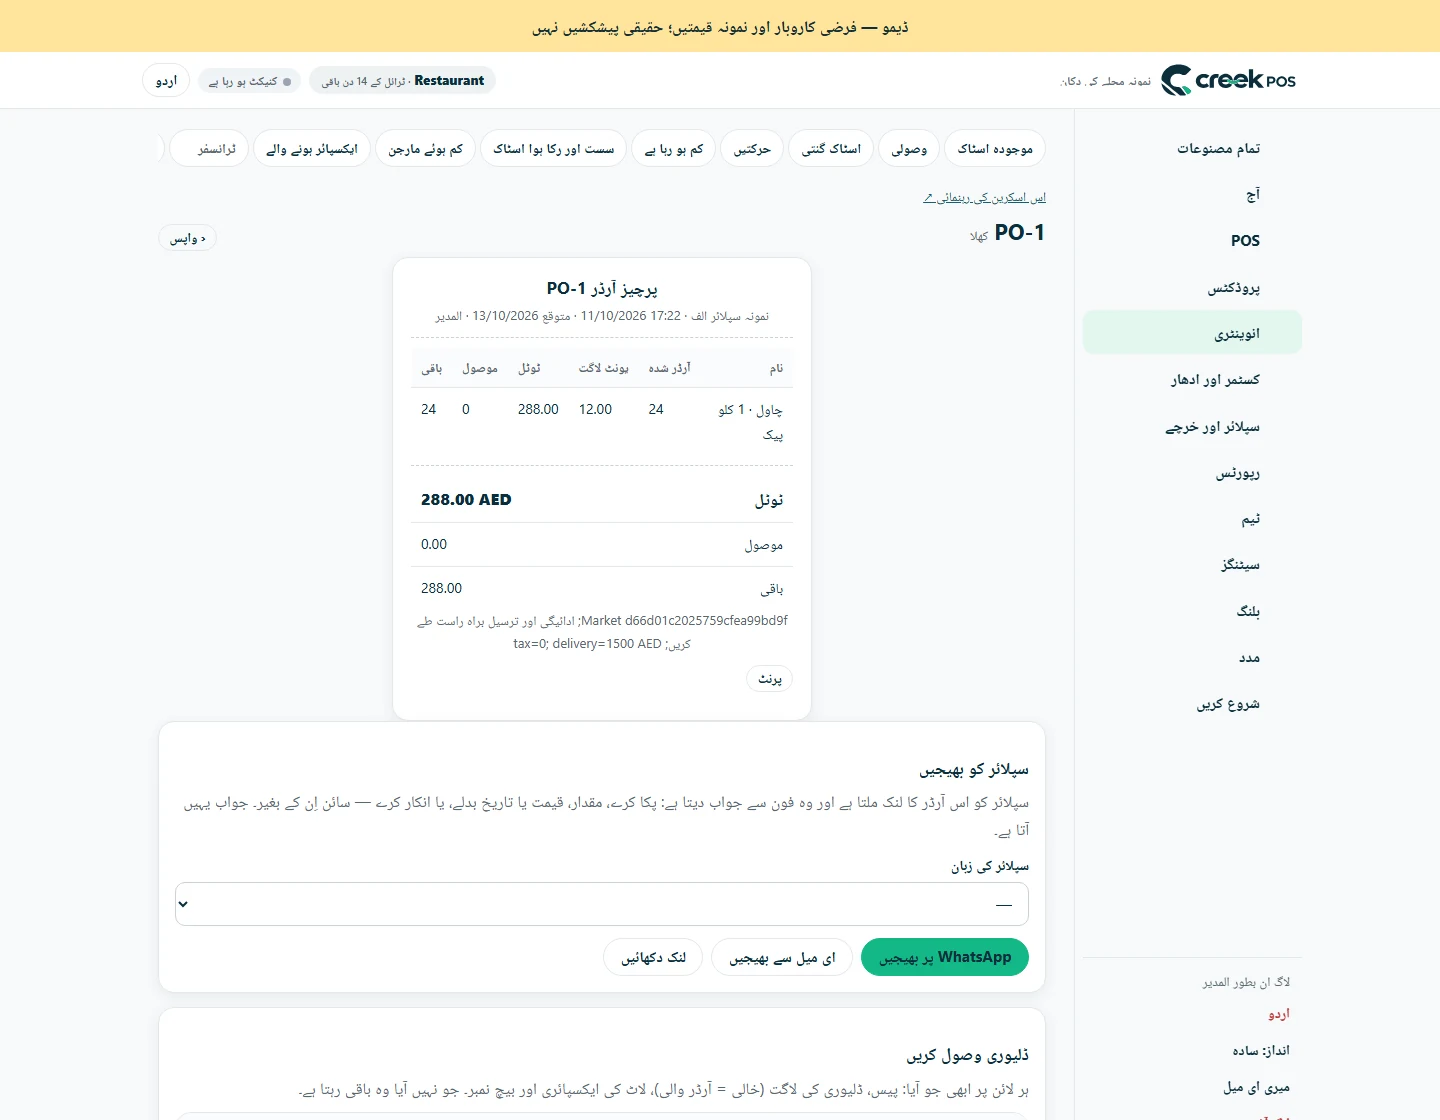
Task: Open 'مدد' in the sidebar
Action: click(x=1192, y=657)
